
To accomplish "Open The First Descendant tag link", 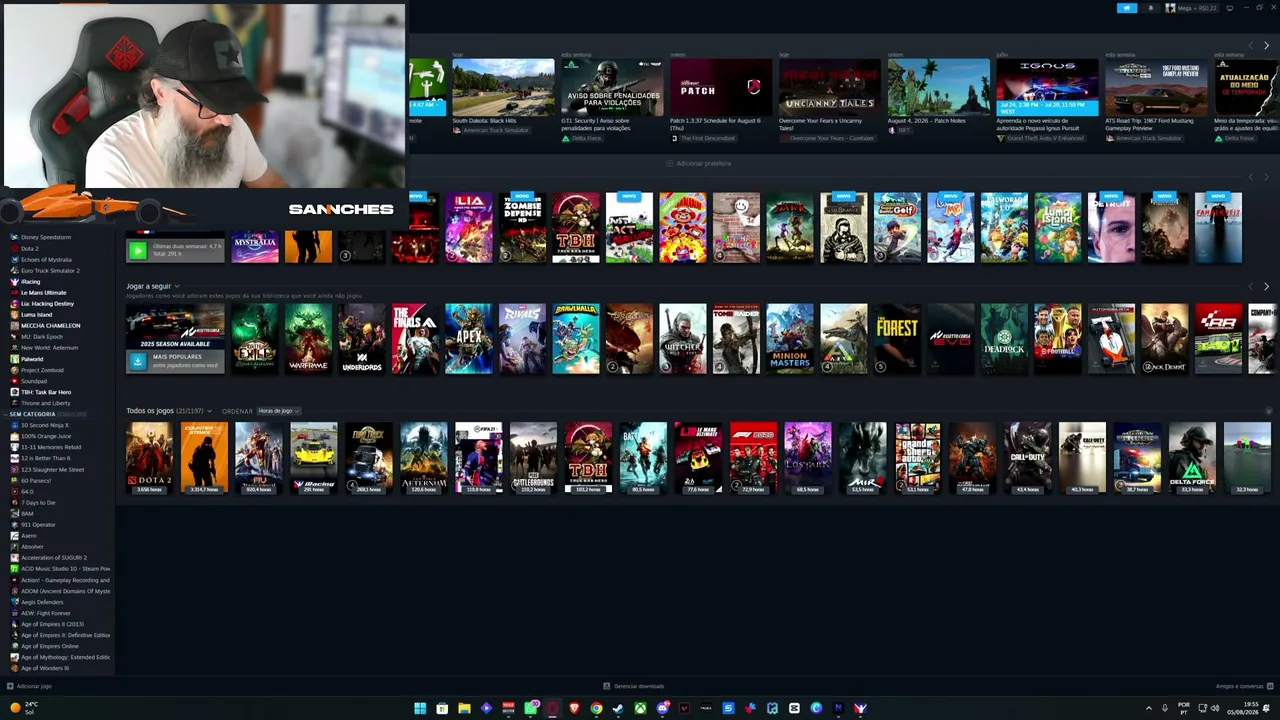I will (706, 138).
